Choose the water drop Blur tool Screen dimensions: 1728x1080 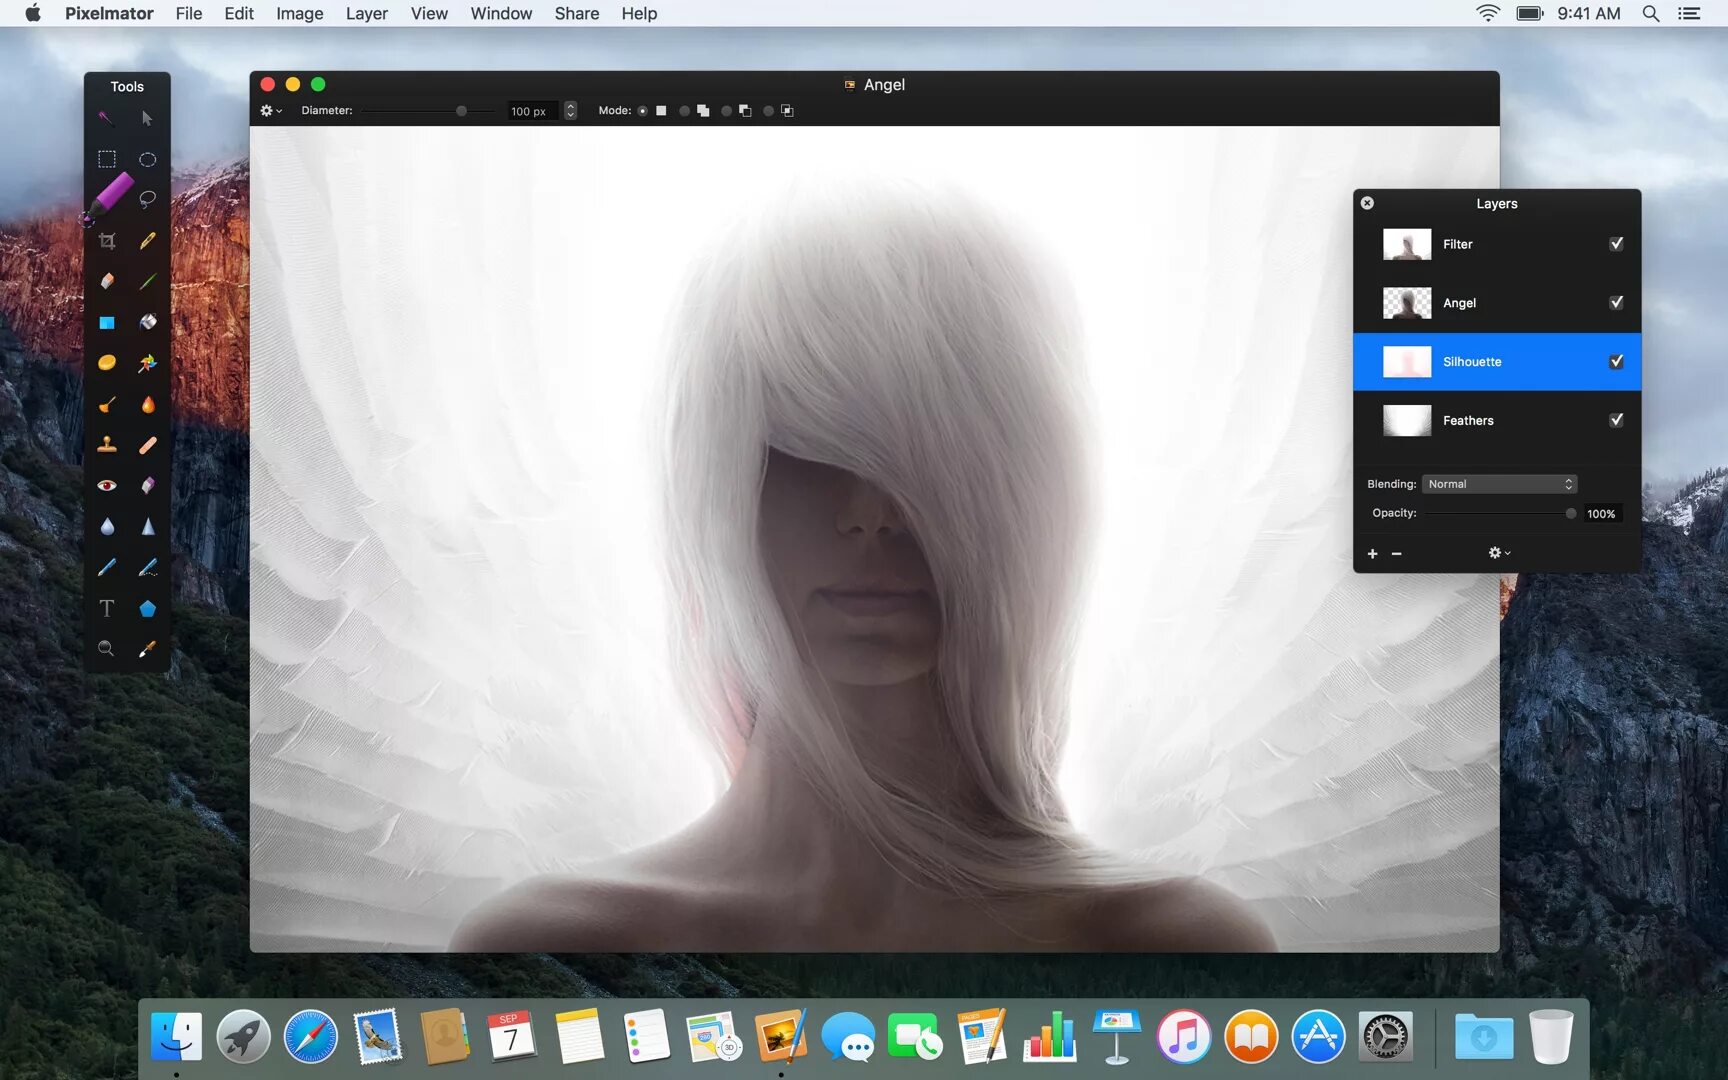click(107, 527)
